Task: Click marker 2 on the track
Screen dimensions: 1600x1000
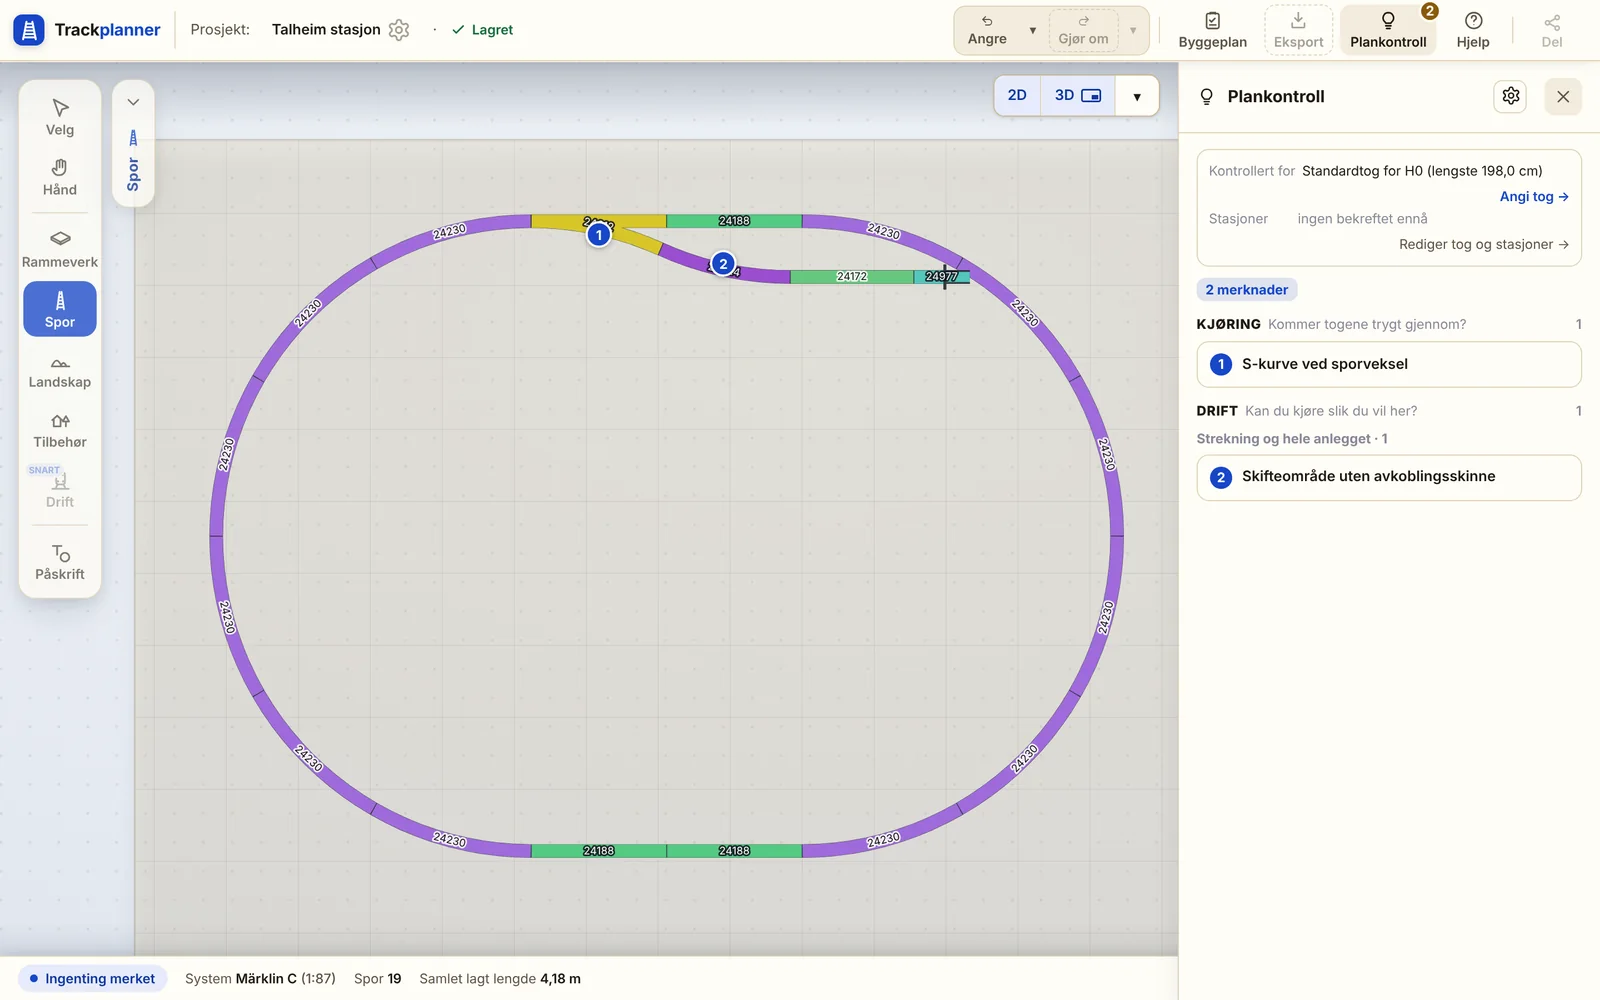Action: tap(723, 264)
